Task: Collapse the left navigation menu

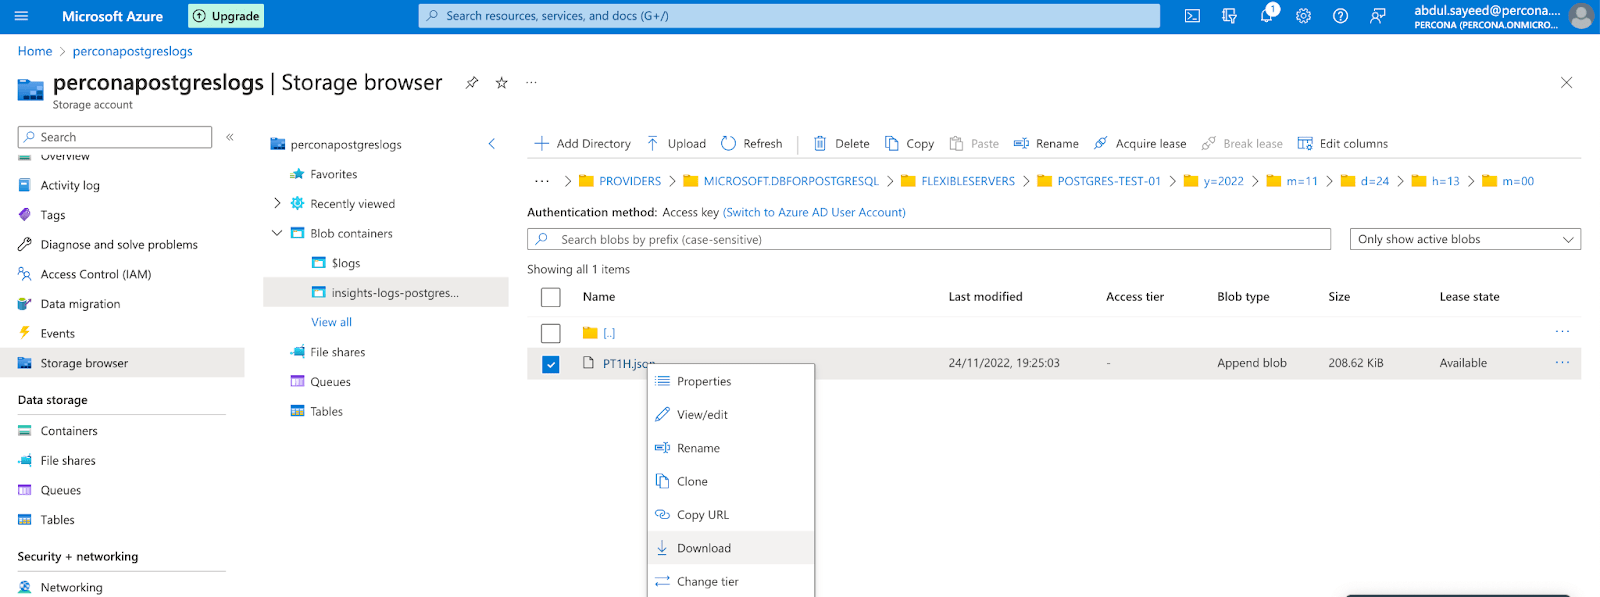Action: point(230,137)
